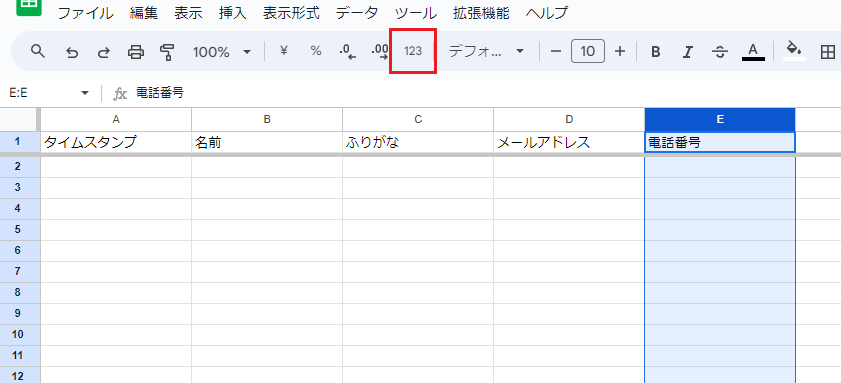Apply yen currency format
This screenshot has height=383, width=841.
coord(284,51)
